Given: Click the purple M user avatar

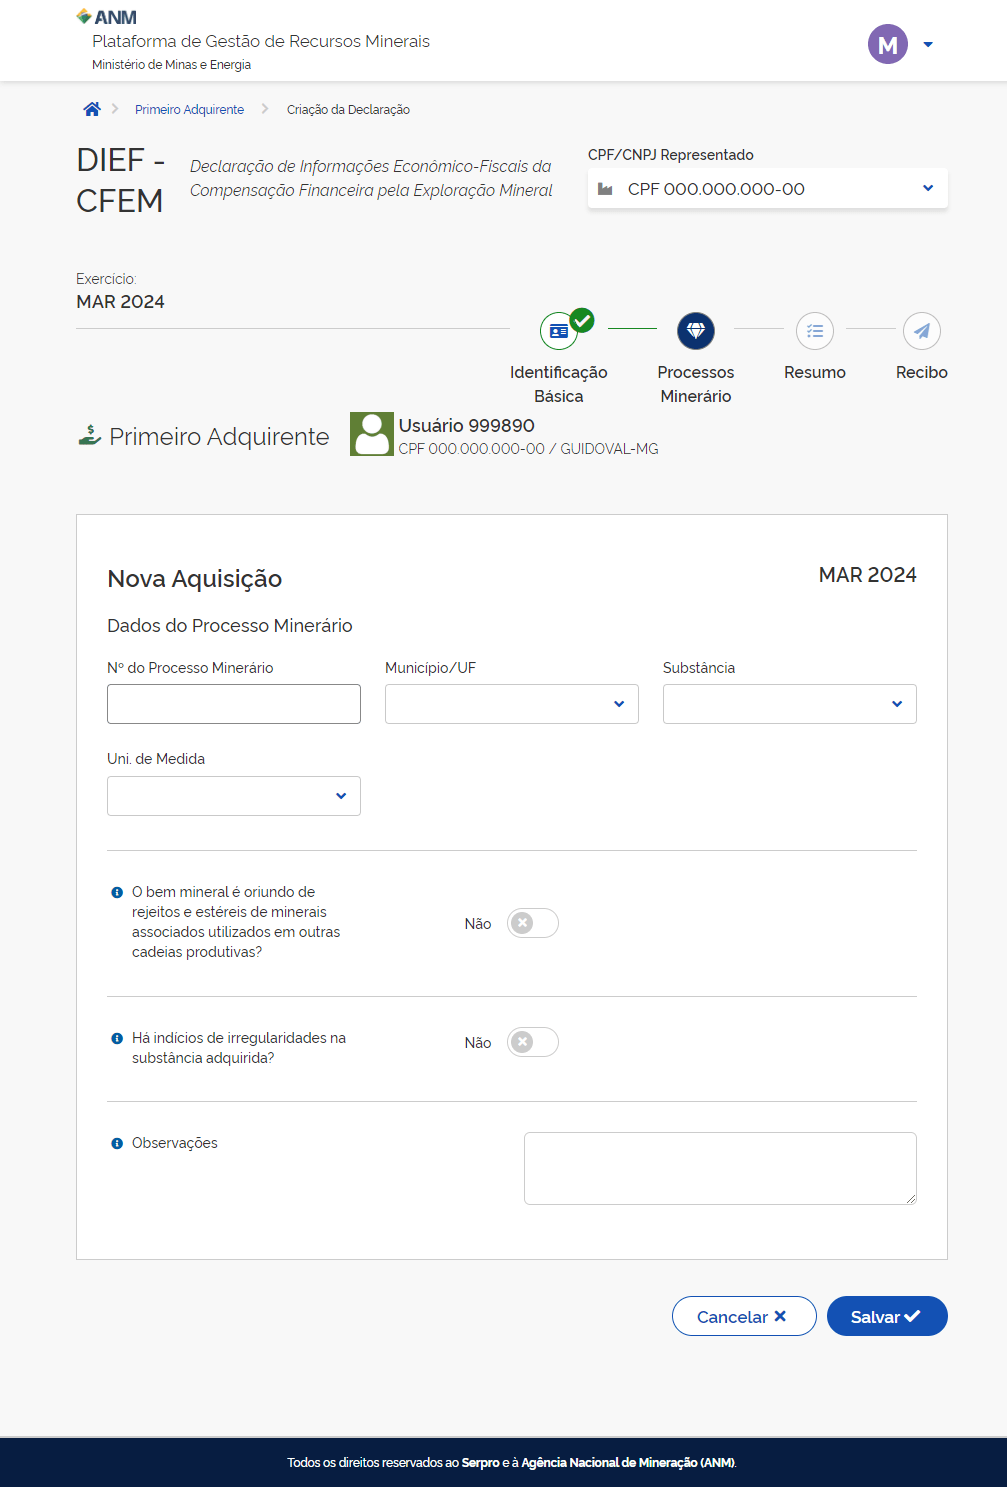Looking at the screenshot, I should (887, 45).
